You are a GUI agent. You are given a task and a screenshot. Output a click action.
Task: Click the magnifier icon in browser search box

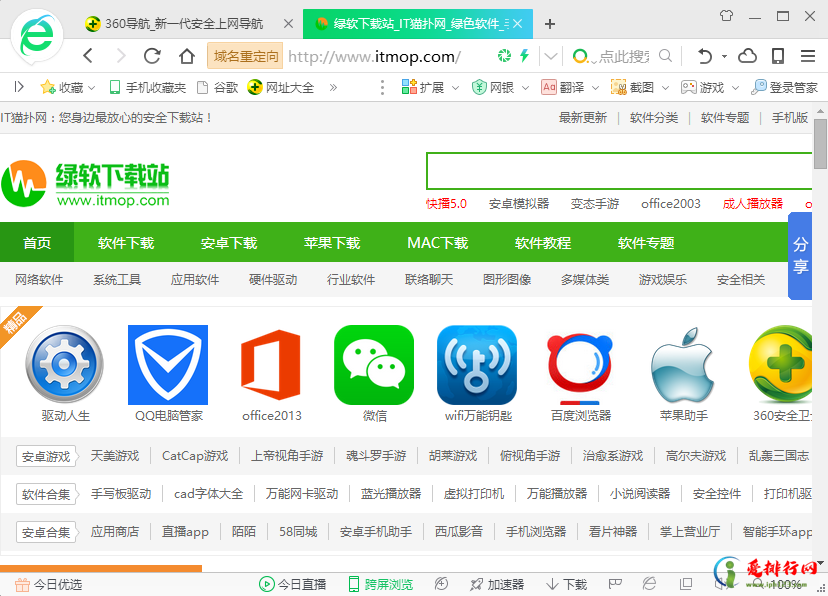point(665,55)
